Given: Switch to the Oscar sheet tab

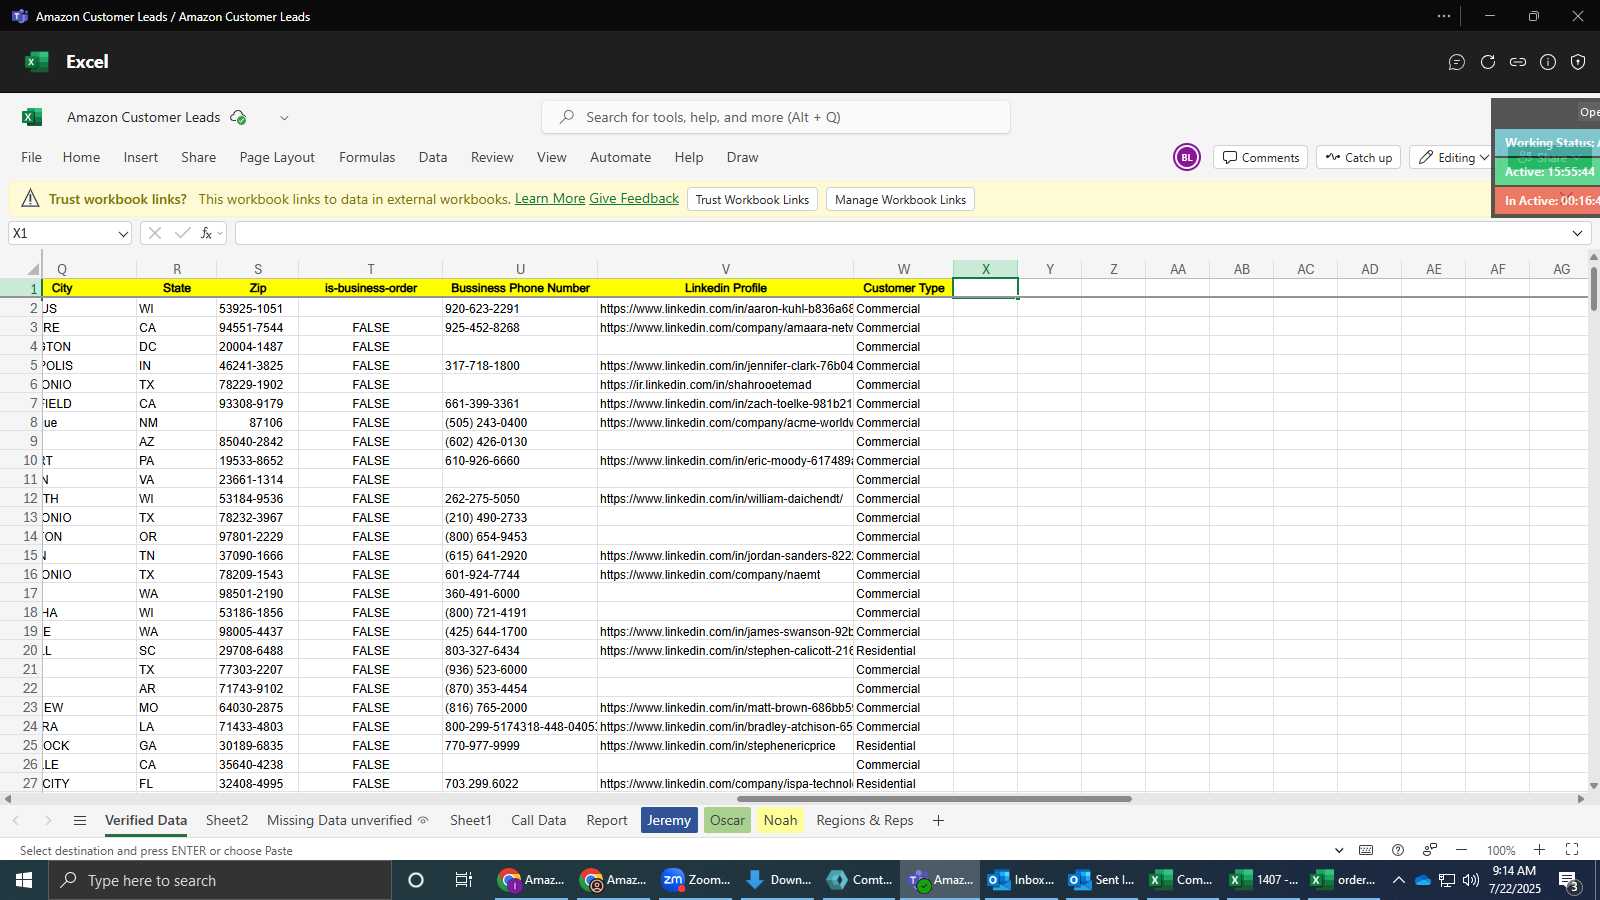Looking at the screenshot, I should [727, 821].
